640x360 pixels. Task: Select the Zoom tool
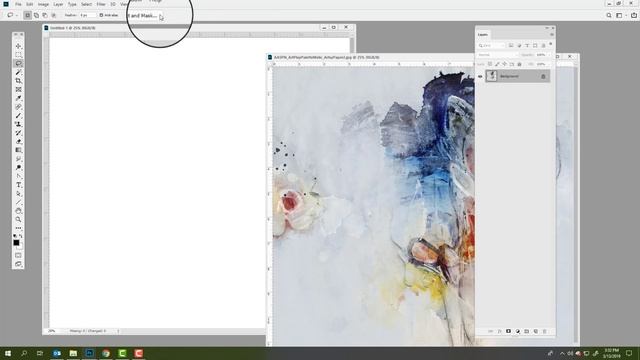[x=18, y=220]
